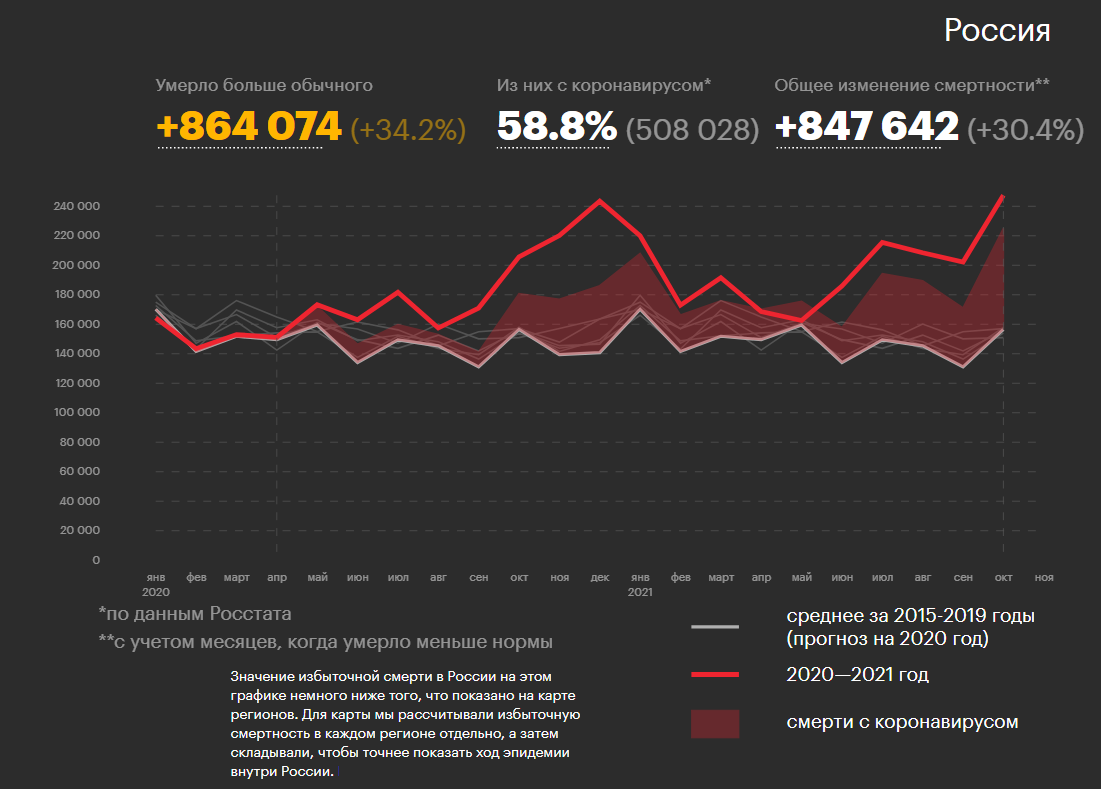Click the dark red coronavirus deaths legend rectangle
The image size is (1101, 789).
tap(714, 723)
